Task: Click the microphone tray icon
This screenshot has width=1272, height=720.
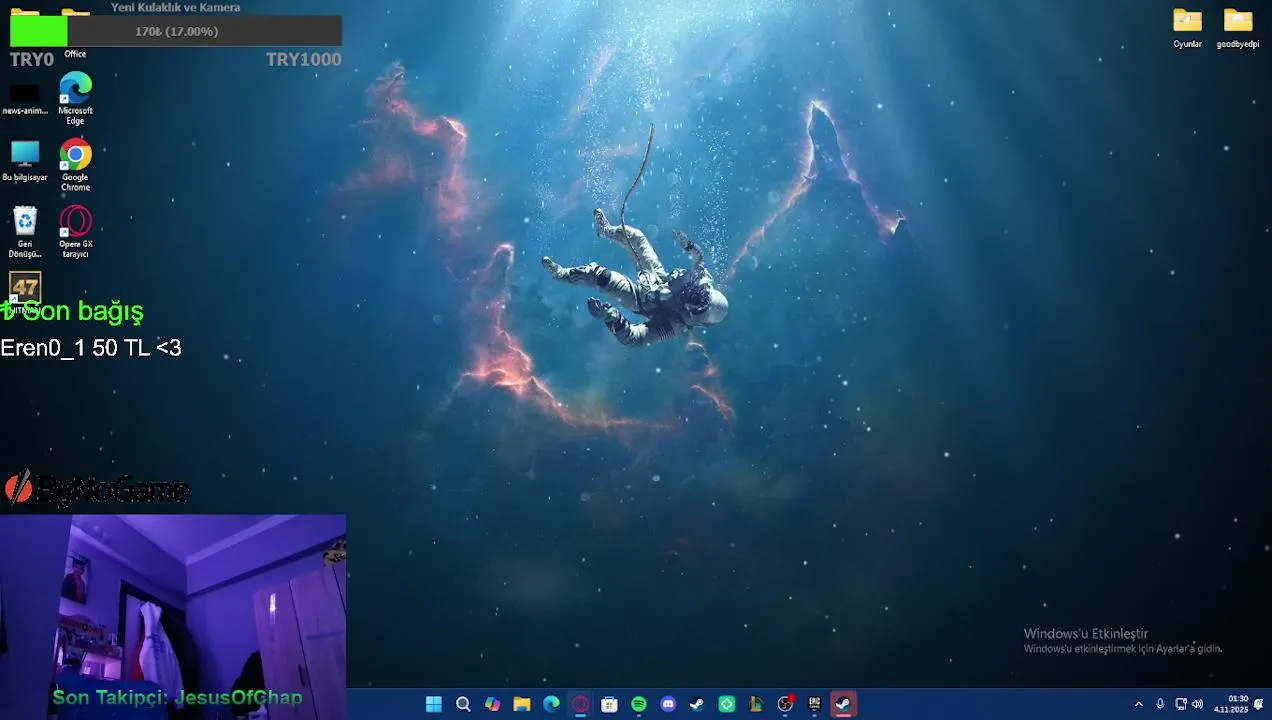Action: [1160, 704]
